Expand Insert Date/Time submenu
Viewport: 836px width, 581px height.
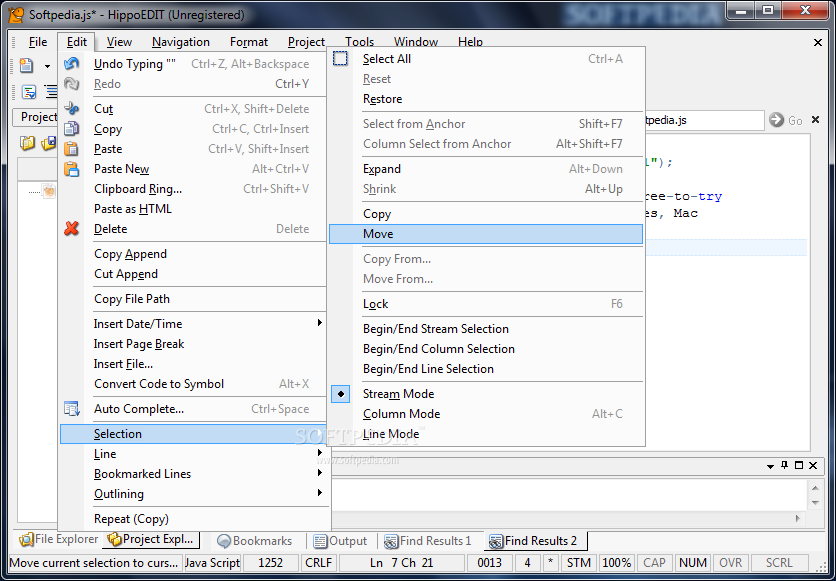(193, 324)
